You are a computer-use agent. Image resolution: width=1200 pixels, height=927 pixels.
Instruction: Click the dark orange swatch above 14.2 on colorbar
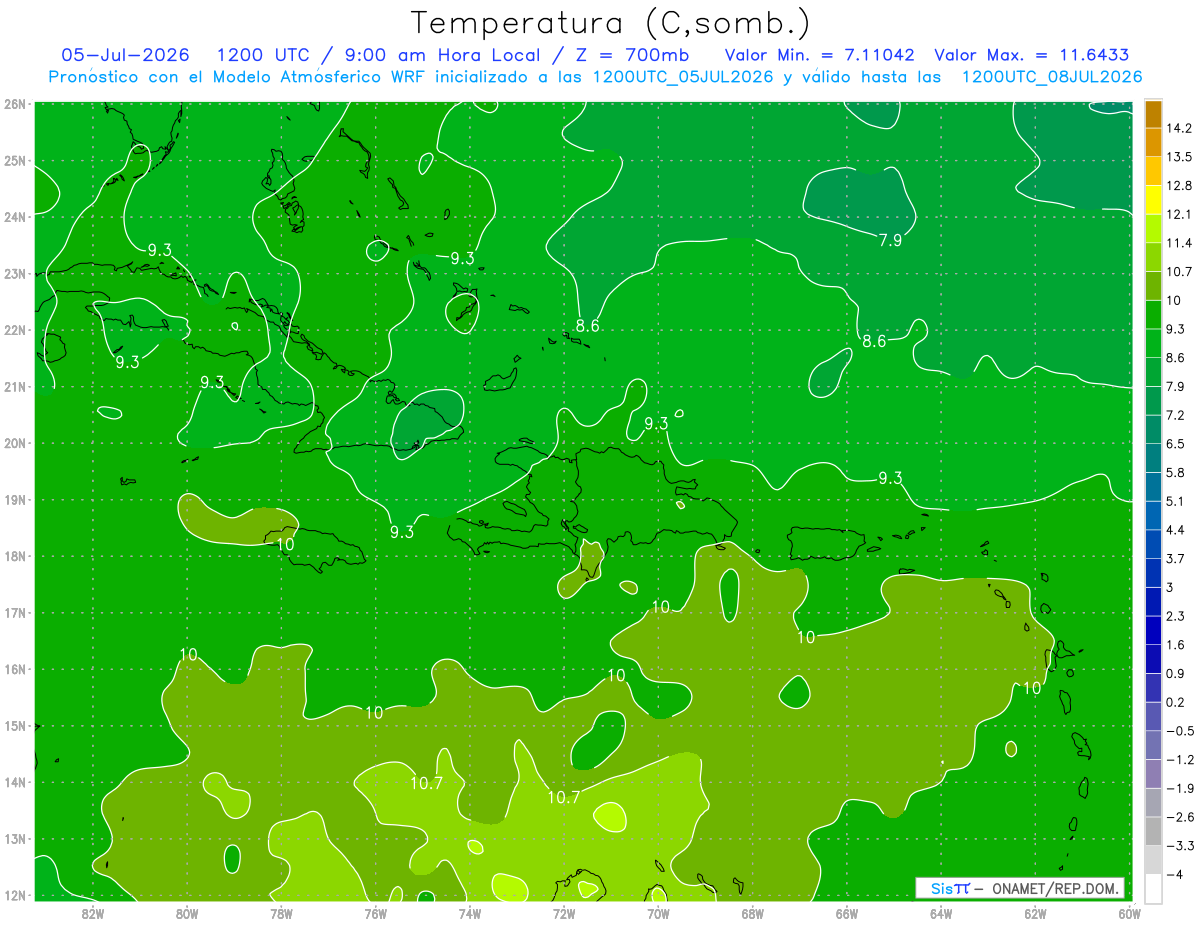click(x=1153, y=114)
